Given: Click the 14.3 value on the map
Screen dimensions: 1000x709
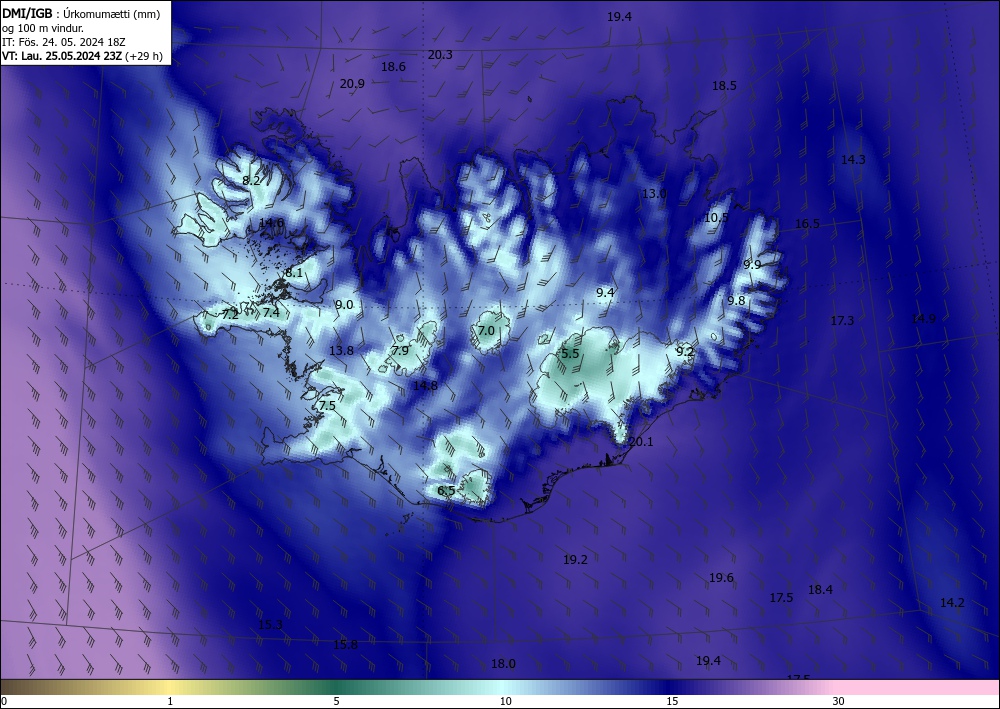Looking at the screenshot, I should [853, 159].
